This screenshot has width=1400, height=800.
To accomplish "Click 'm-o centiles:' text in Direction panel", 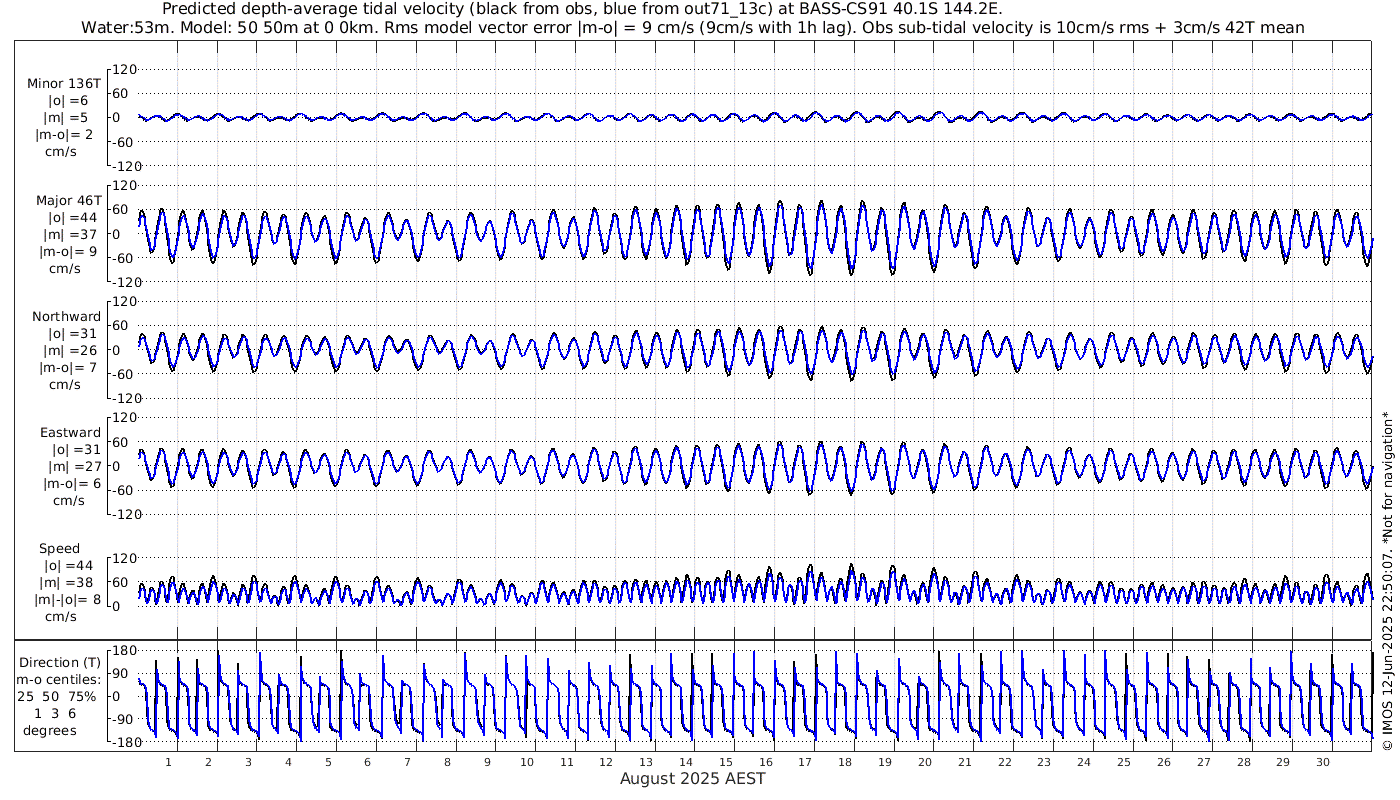I will click(61, 679).
